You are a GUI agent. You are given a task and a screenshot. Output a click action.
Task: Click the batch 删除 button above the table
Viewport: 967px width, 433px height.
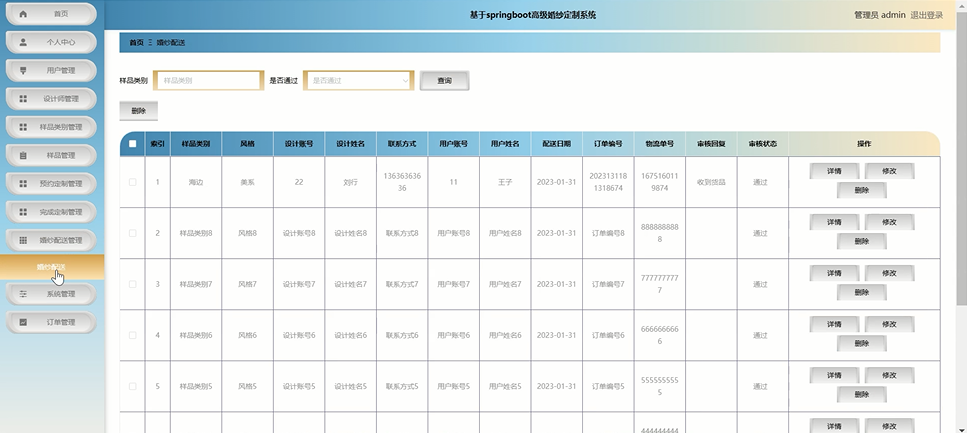tap(139, 111)
